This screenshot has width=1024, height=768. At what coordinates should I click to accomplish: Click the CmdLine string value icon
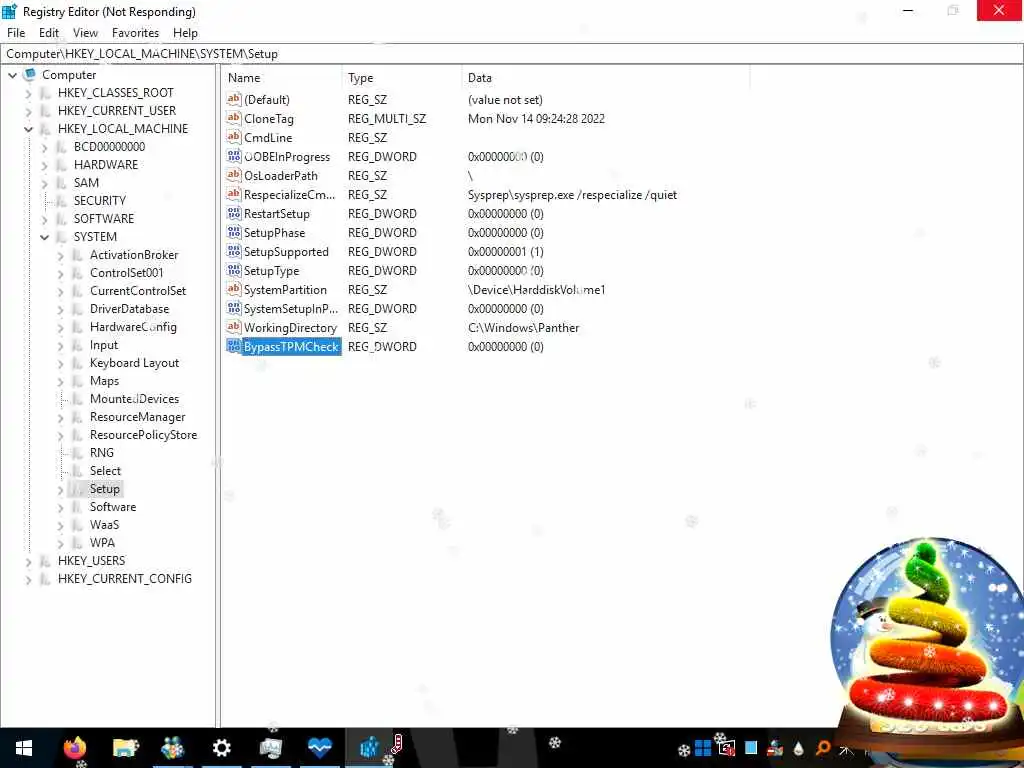click(234, 137)
